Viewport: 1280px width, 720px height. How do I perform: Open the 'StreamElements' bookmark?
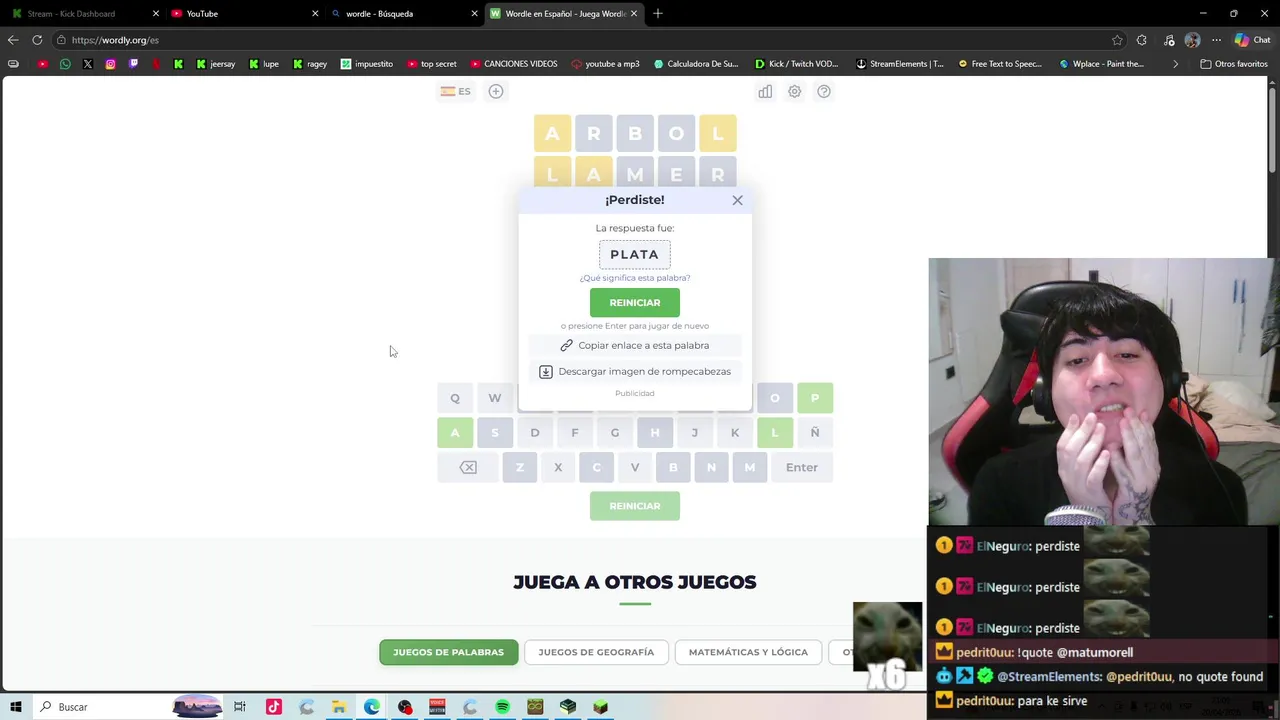tap(899, 64)
